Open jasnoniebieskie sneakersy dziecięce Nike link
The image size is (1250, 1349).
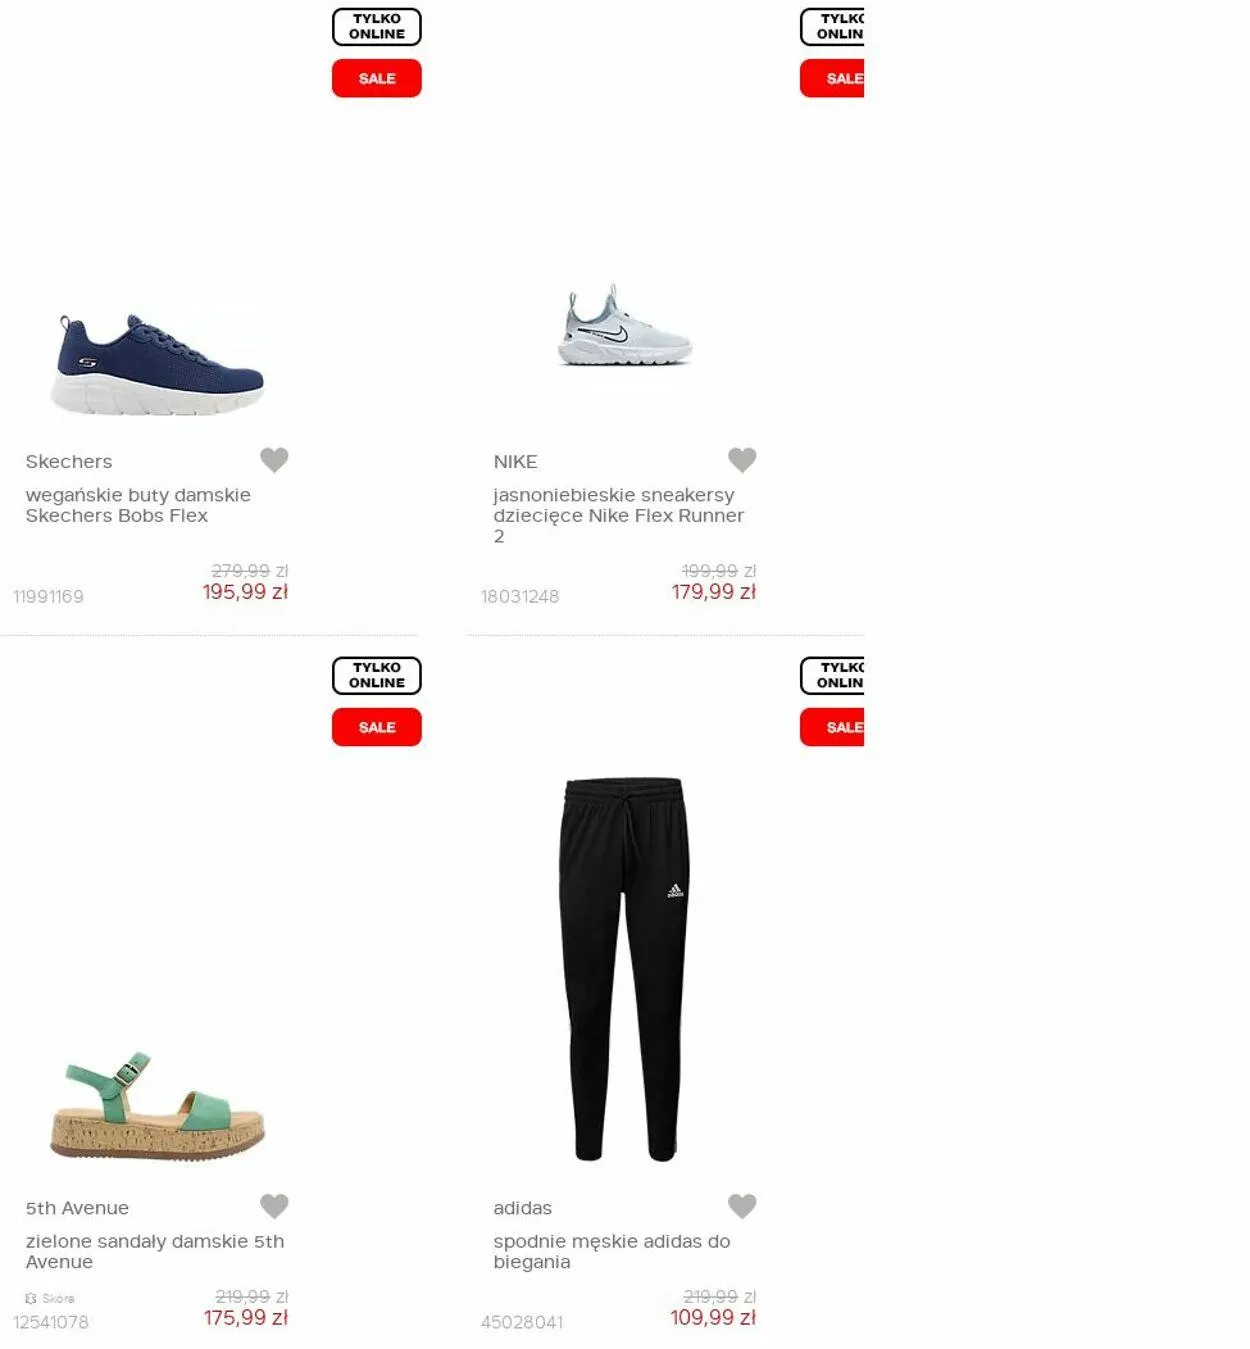tap(619, 515)
